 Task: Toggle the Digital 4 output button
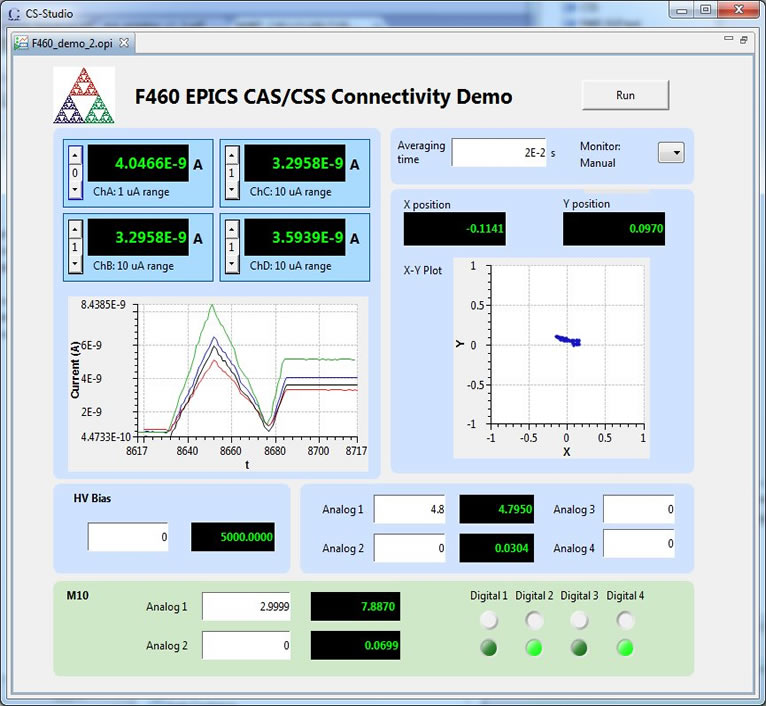625,620
